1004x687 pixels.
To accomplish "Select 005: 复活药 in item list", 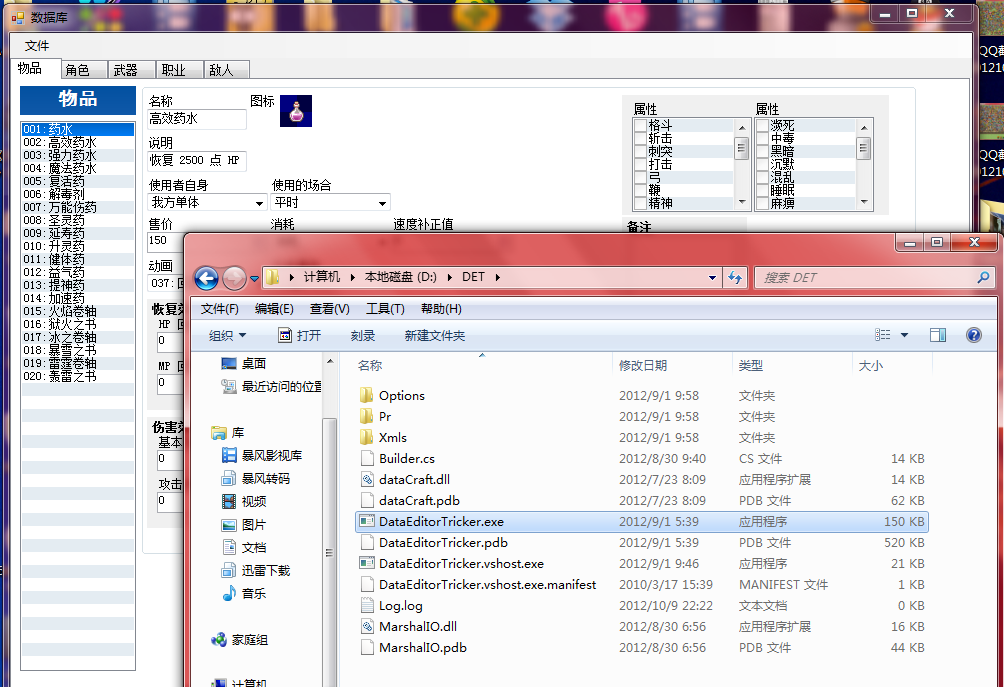I will [x=77, y=181].
